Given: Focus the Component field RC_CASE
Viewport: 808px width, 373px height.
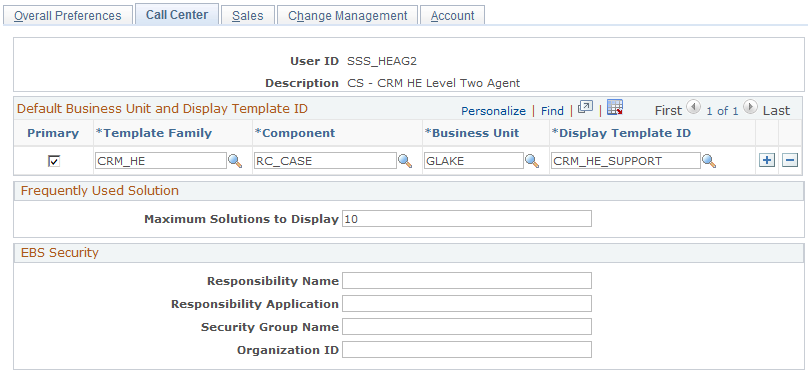Looking at the screenshot, I should pyautogui.click(x=325, y=161).
